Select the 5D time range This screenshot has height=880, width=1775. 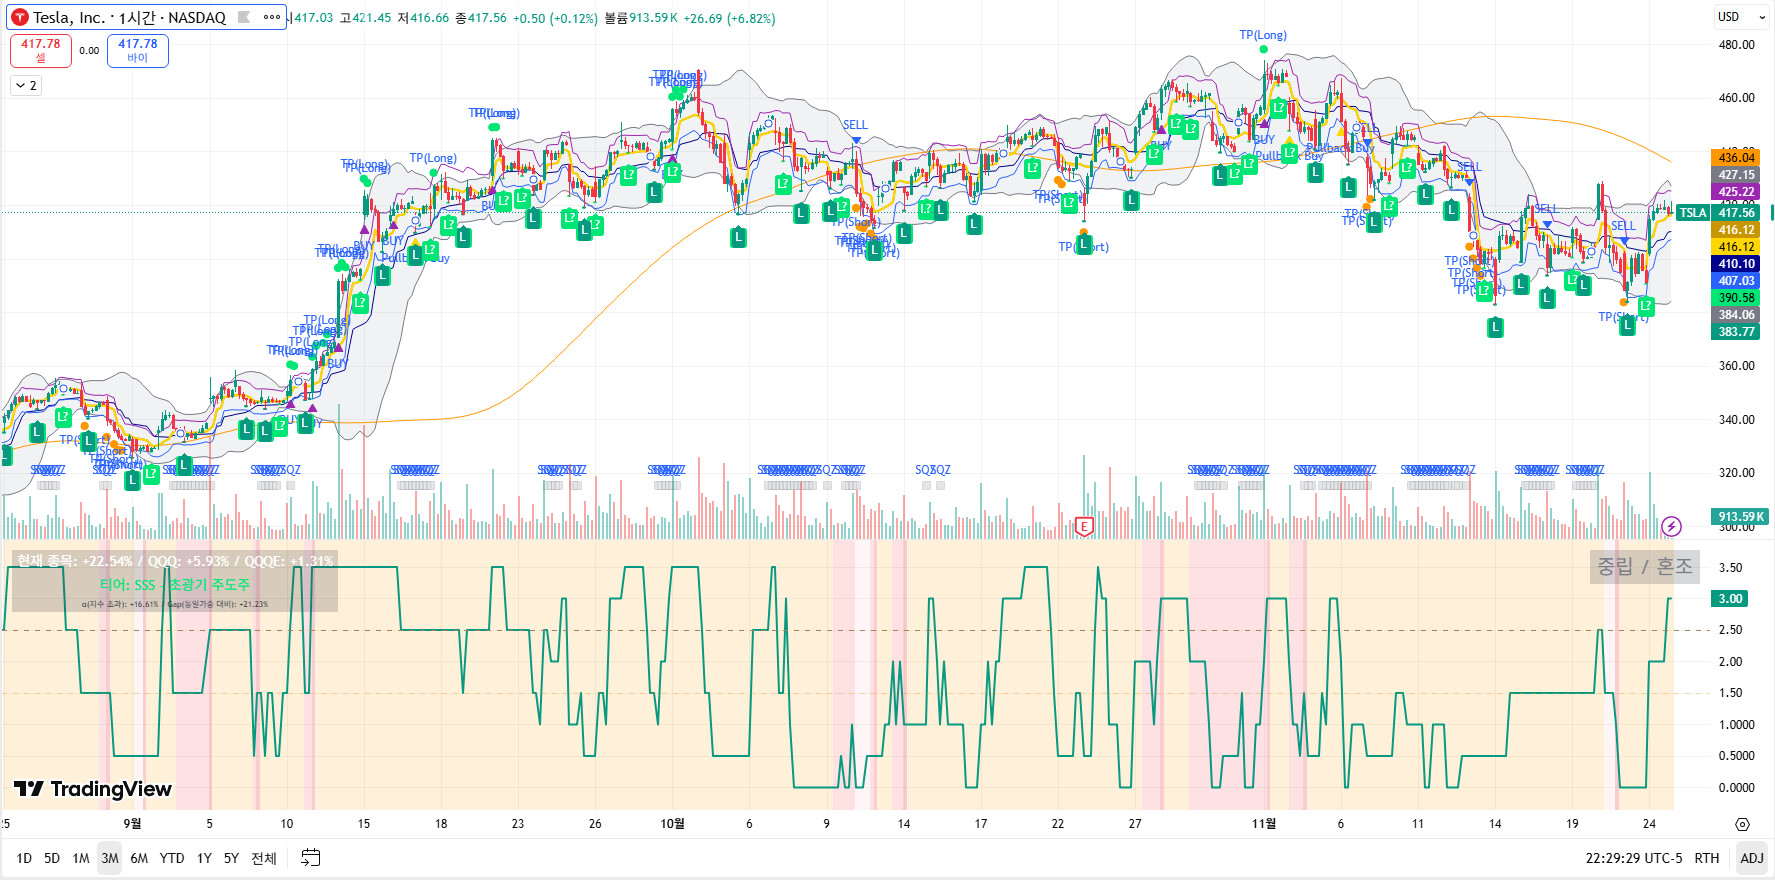tap(52, 858)
